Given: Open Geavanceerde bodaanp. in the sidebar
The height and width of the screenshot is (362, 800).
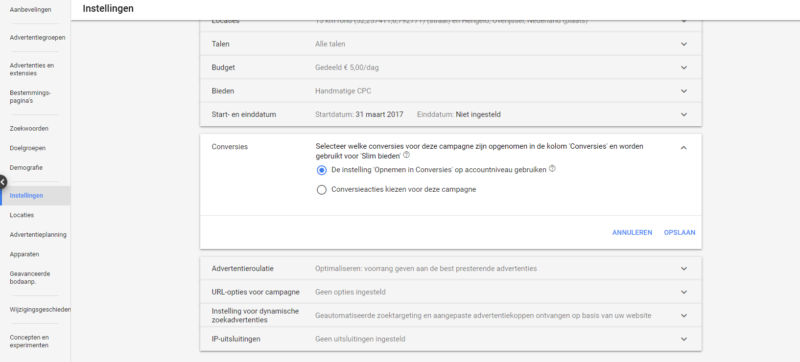Looking at the screenshot, I should tap(30, 277).
